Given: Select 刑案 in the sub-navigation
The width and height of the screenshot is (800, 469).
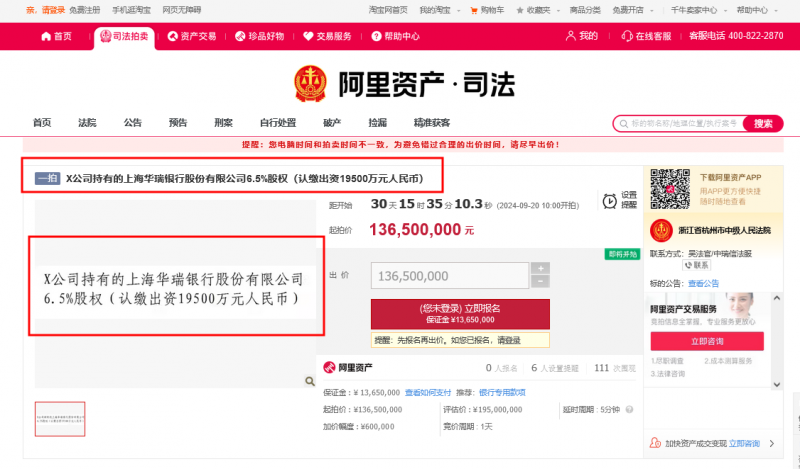Looking at the screenshot, I should pyautogui.click(x=223, y=122).
